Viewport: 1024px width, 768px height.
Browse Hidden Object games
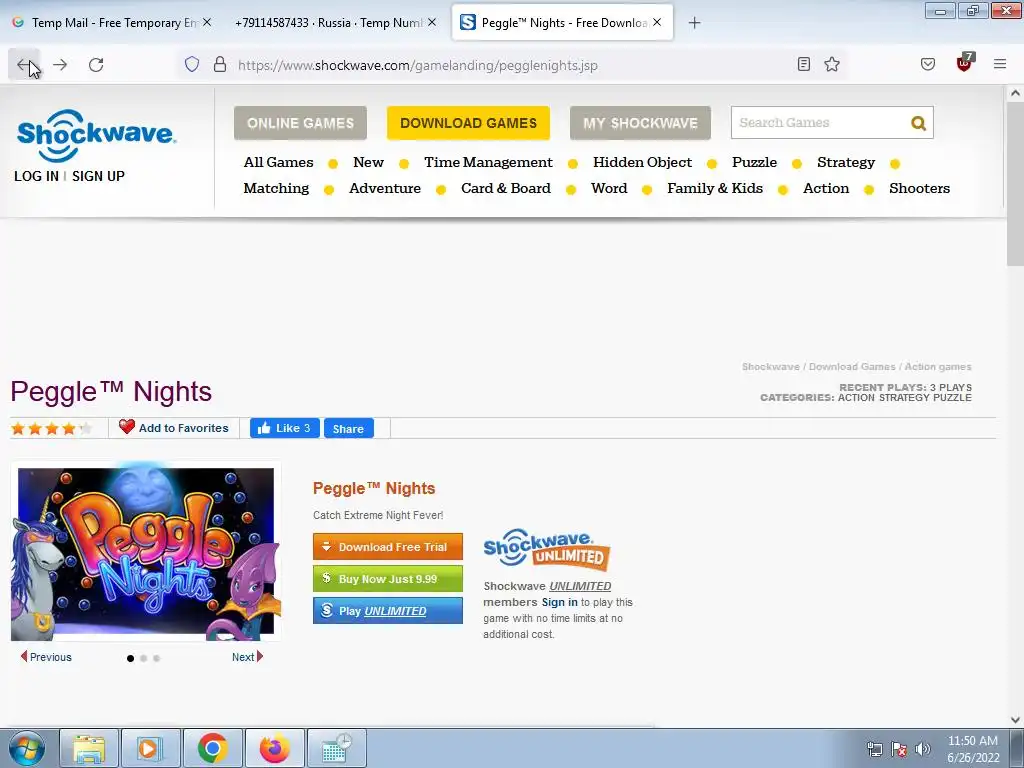[x=643, y=162]
